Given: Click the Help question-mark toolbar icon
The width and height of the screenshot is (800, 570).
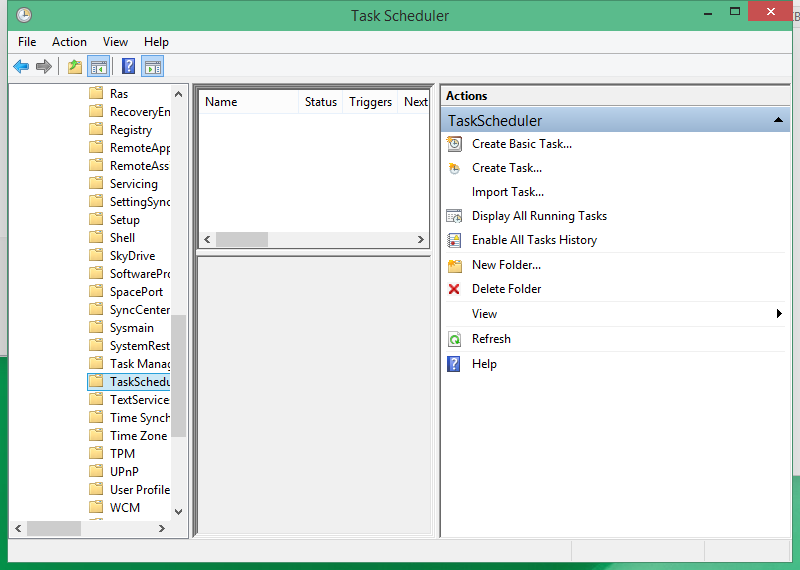Looking at the screenshot, I should pos(129,66).
